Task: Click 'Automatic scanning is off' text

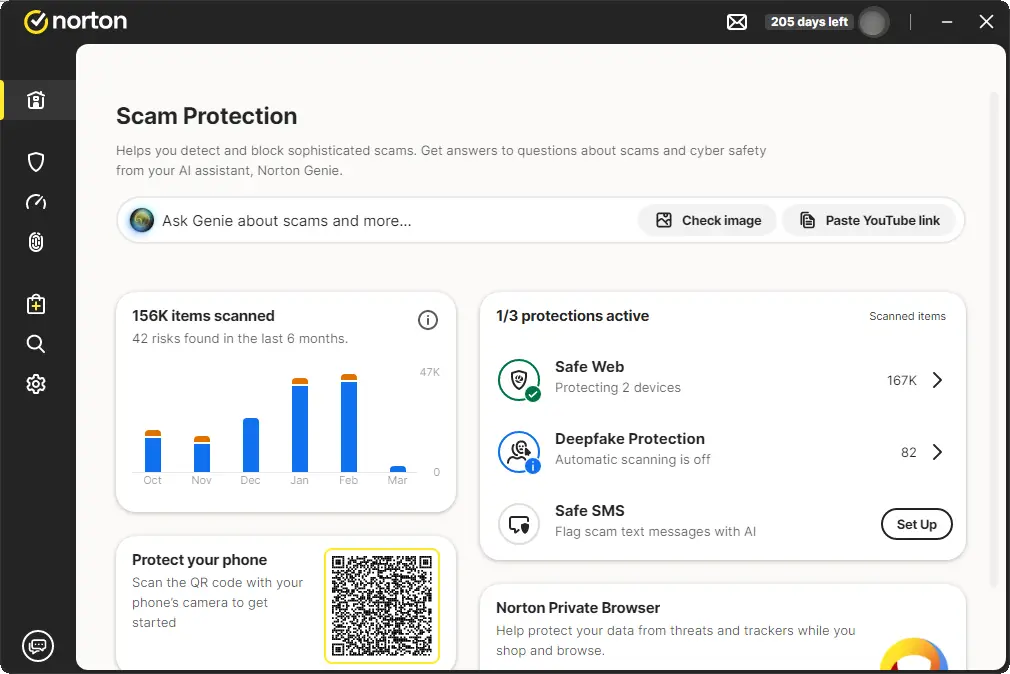Action: pos(633,459)
